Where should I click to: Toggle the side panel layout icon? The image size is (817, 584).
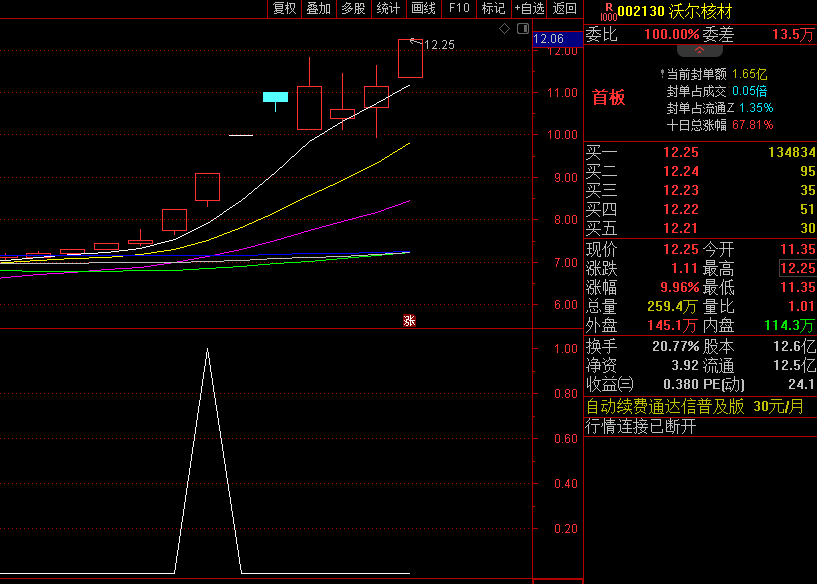tap(523, 29)
